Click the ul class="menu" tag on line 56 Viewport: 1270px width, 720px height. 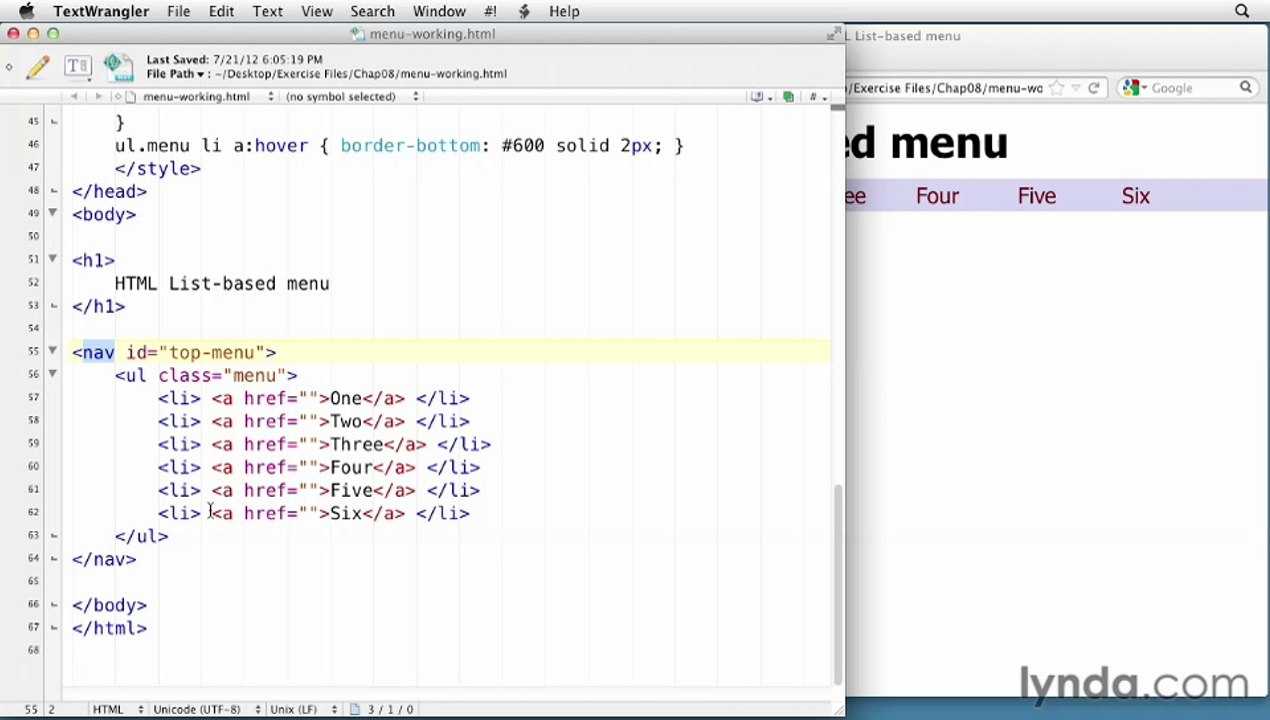[206, 375]
